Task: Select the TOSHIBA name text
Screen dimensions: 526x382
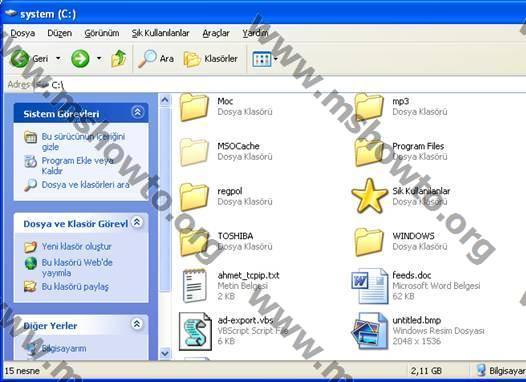Action: pos(235,236)
